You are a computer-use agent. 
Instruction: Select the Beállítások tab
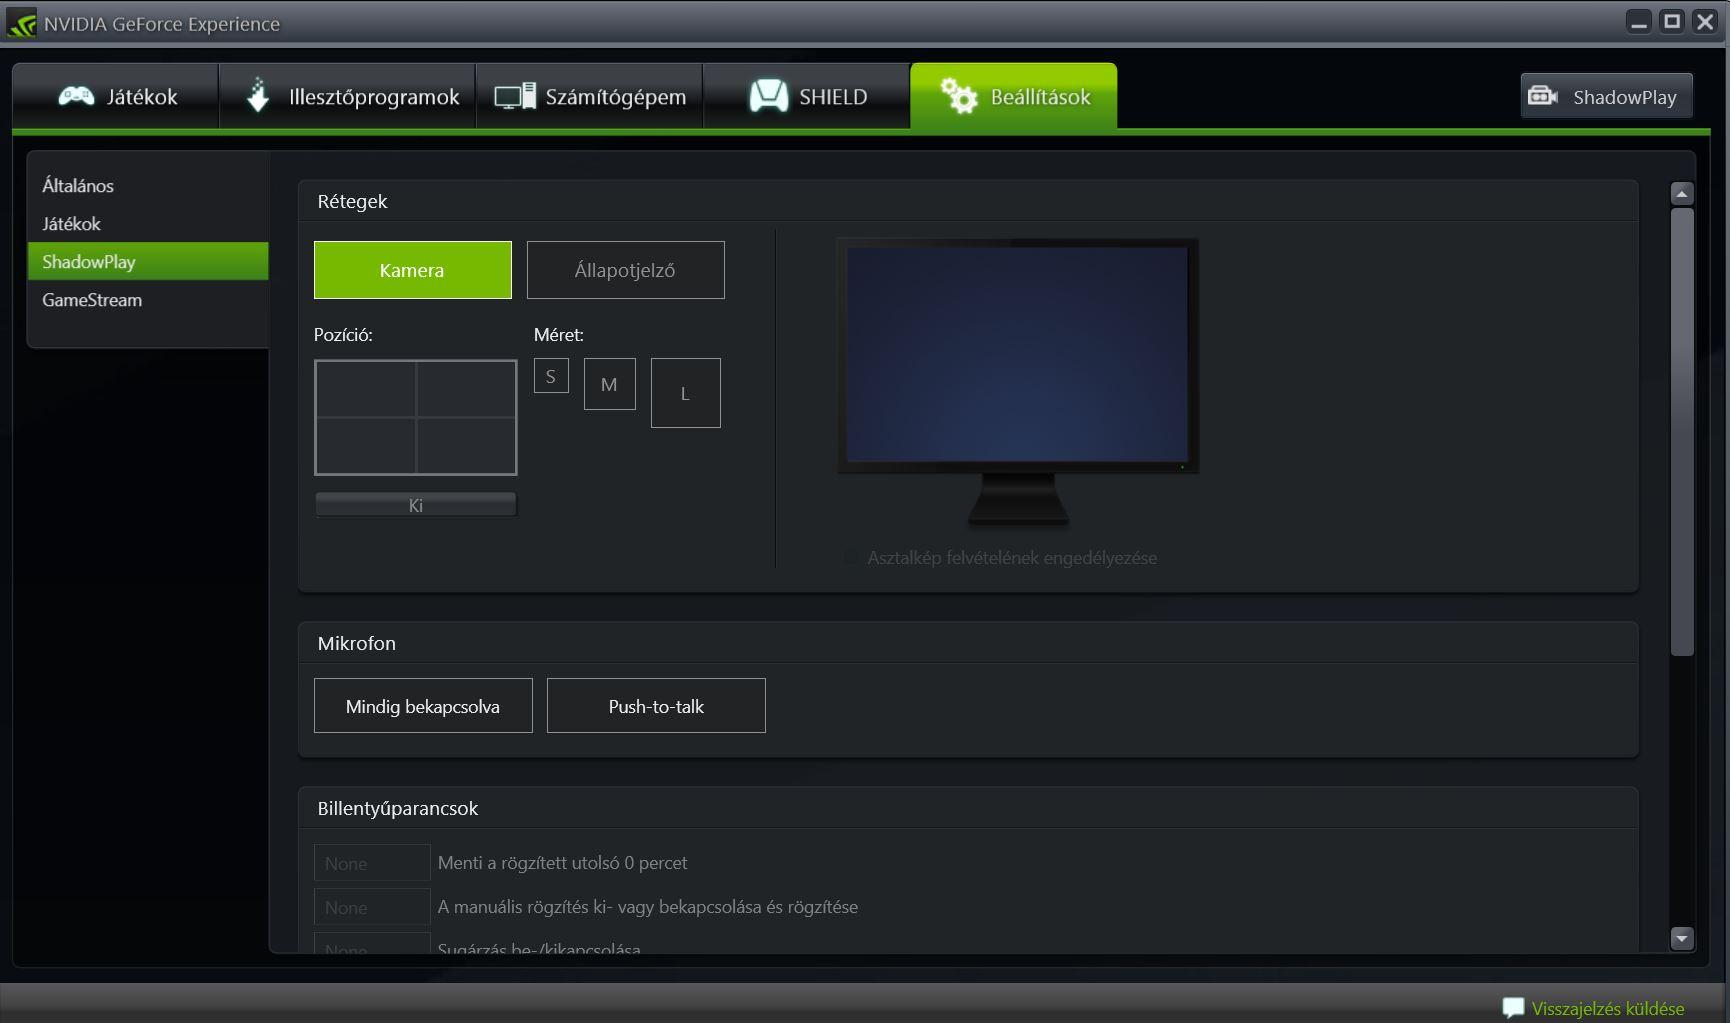coord(1014,96)
